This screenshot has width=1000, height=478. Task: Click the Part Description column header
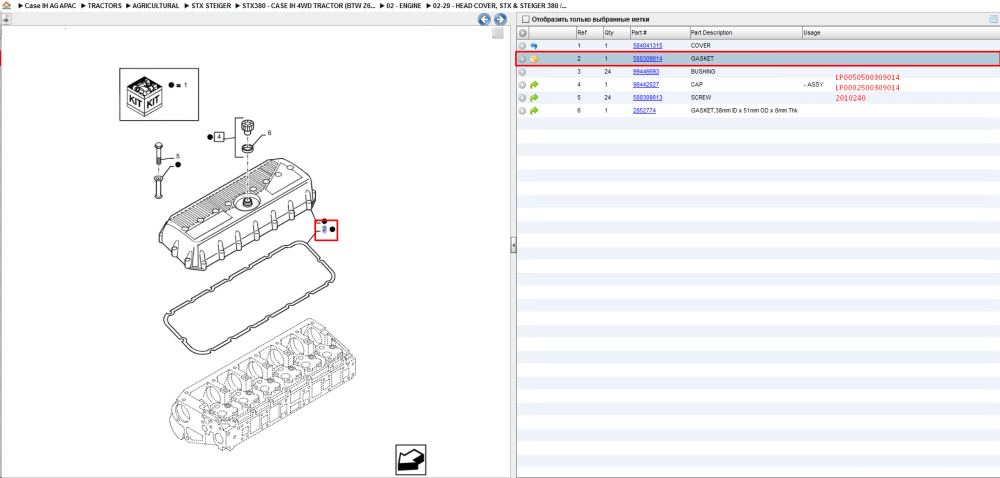click(x=745, y=33)
